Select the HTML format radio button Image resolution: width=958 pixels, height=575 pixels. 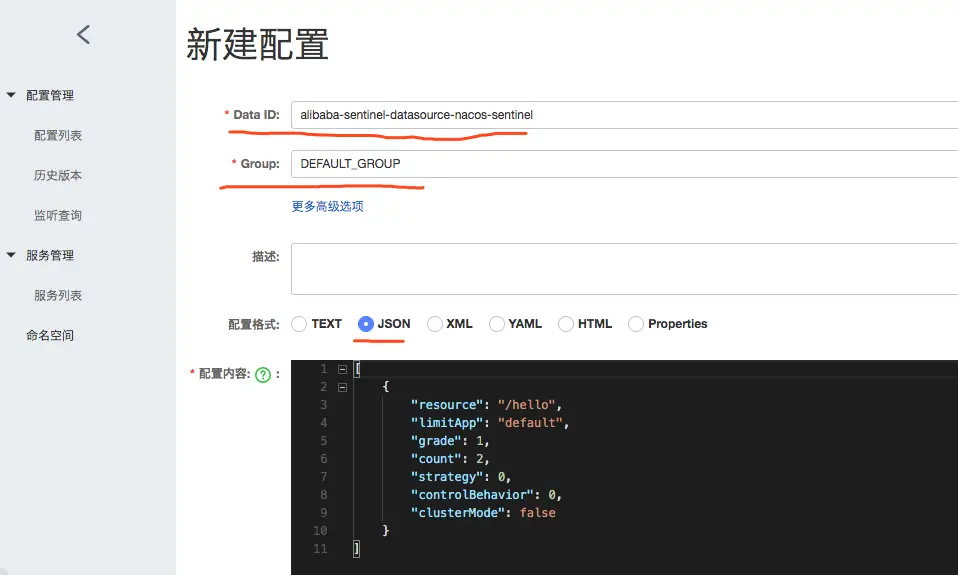click(566, 324)
